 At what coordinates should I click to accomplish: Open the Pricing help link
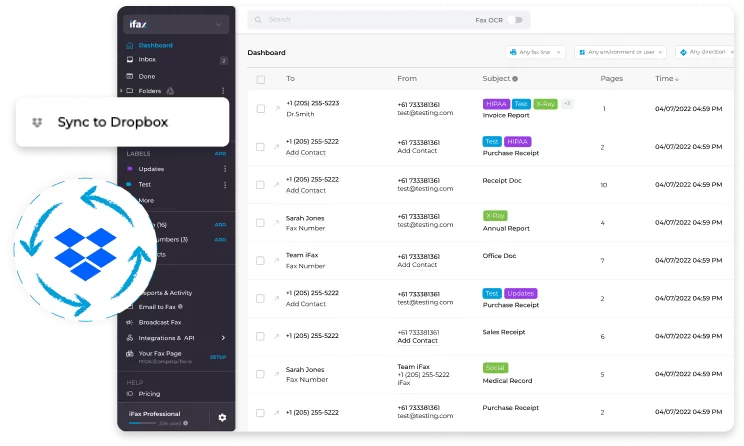[x=149, y=394]
